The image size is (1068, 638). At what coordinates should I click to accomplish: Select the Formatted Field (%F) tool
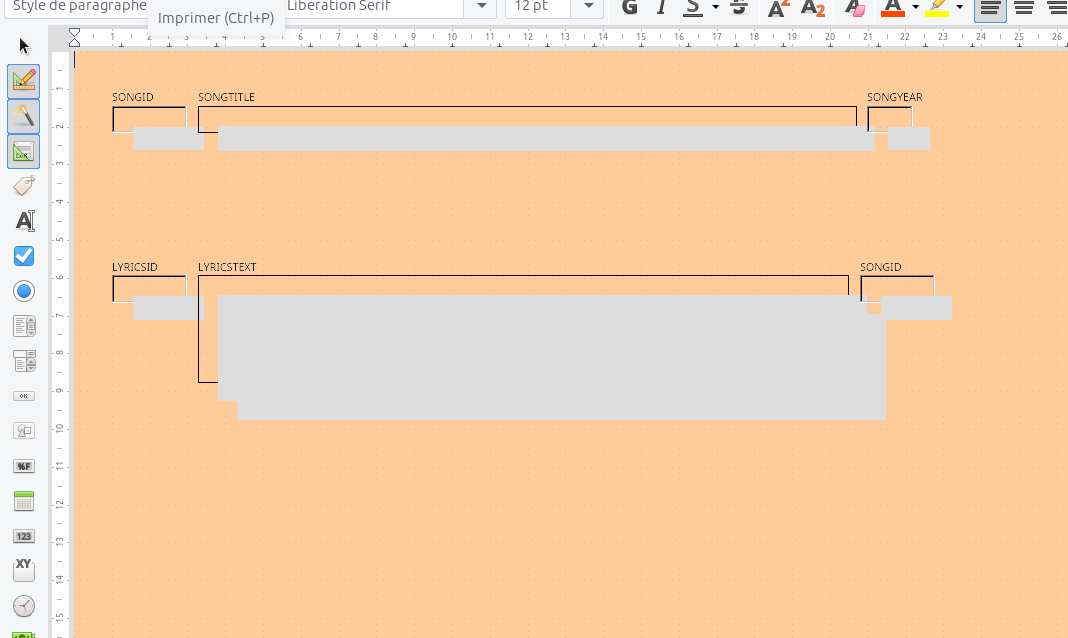[x=24, y=466]
